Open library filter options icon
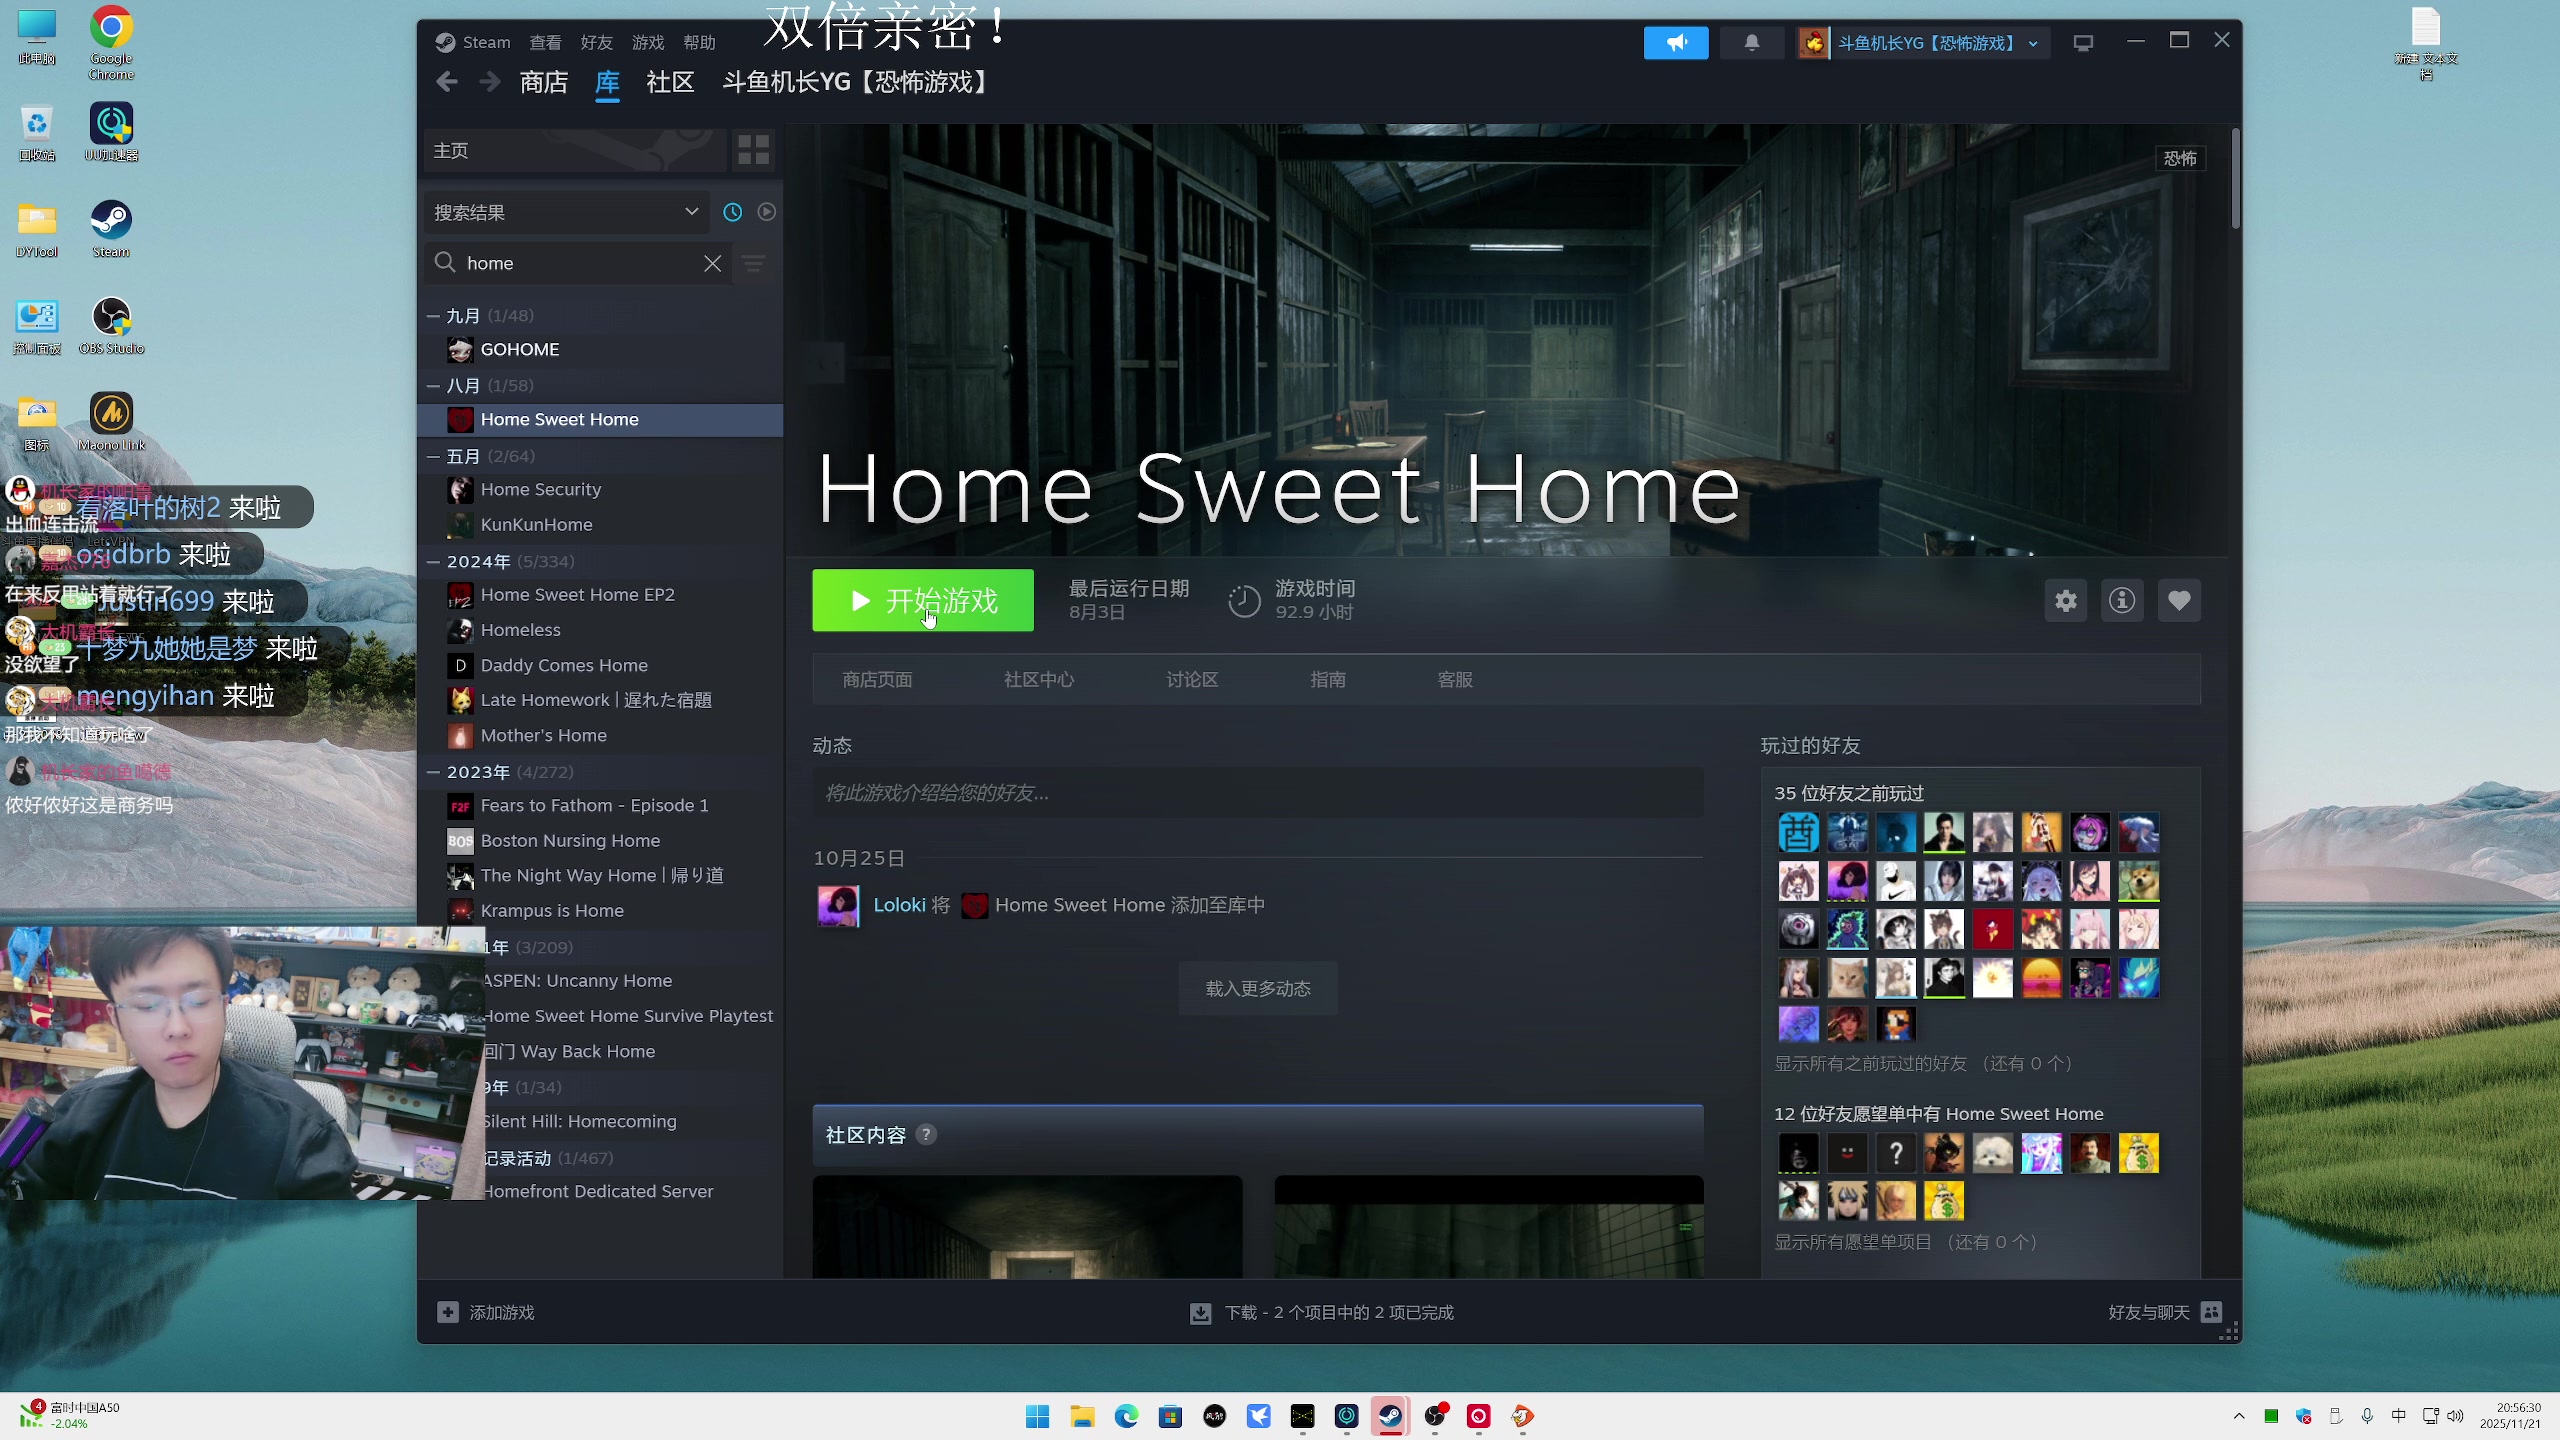The image size is (2560, 1440). 754,263
